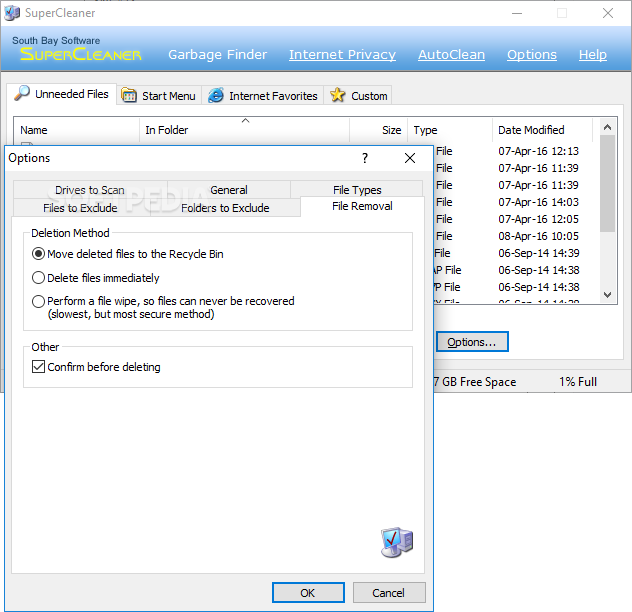Switch to the Files to Exclude tab
The width and height of the screenshot is (632, 612).
(x=80, y=208)
